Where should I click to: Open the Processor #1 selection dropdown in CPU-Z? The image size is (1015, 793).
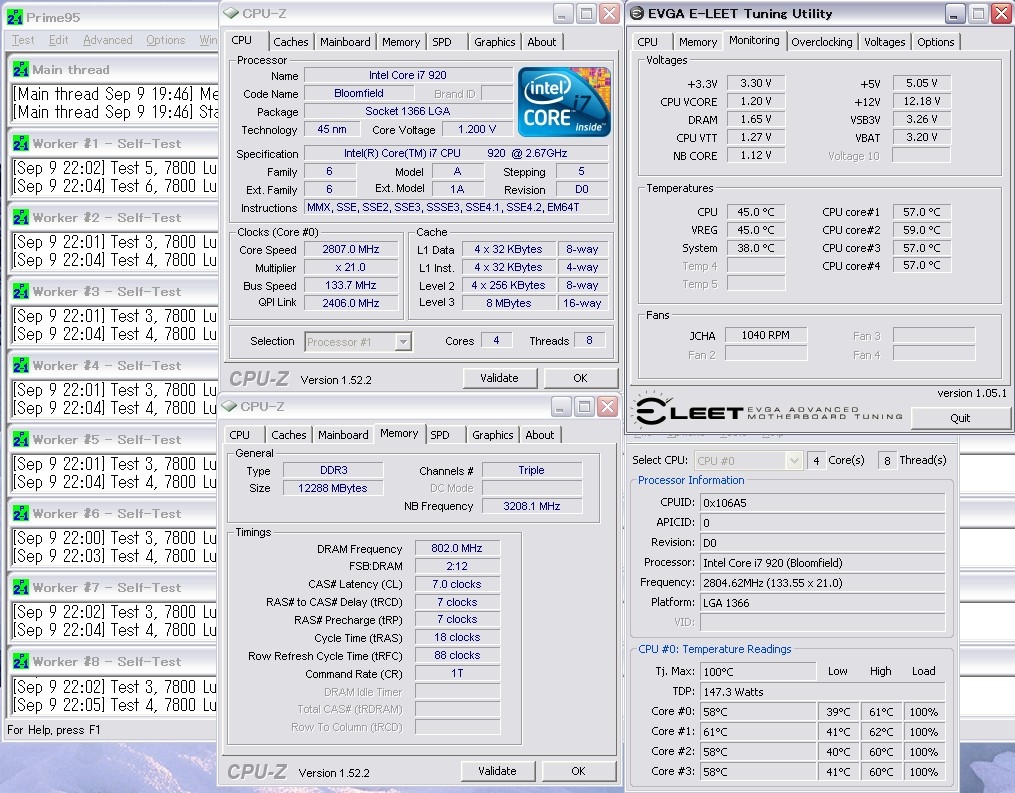(x=403, y=341)
